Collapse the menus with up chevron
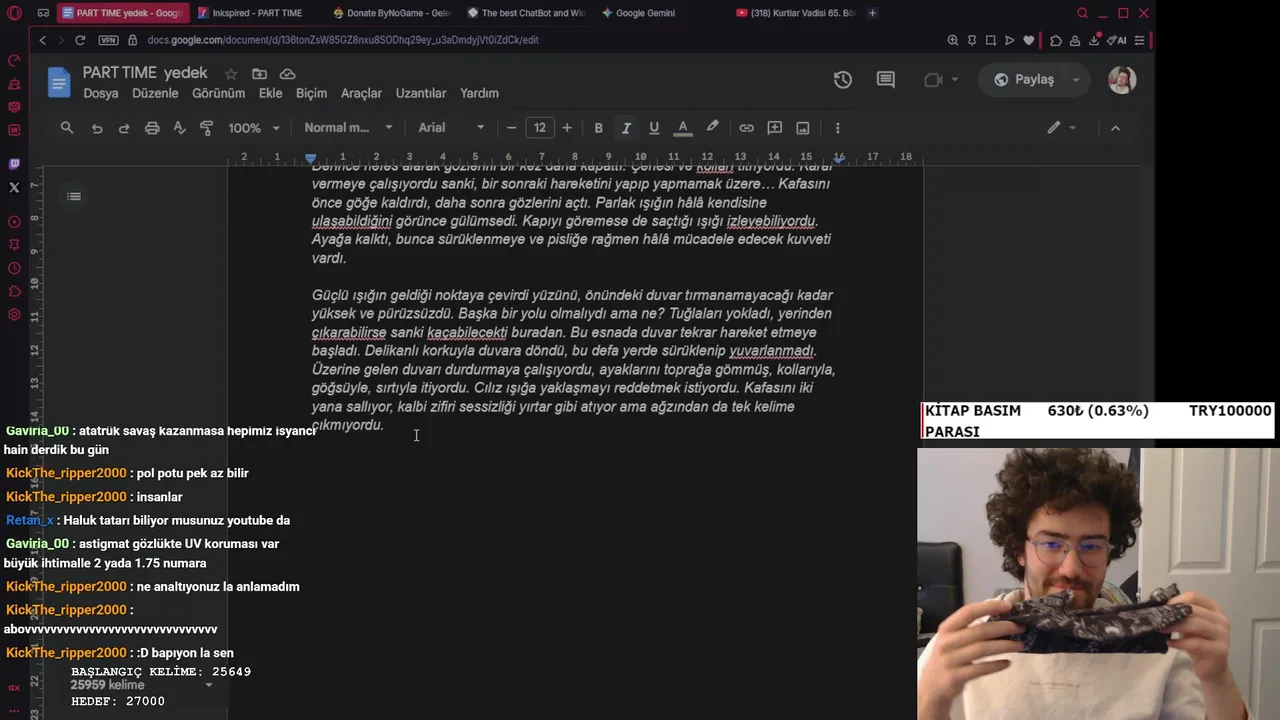Screen dimensions: 1280x720 (1115, 128)
